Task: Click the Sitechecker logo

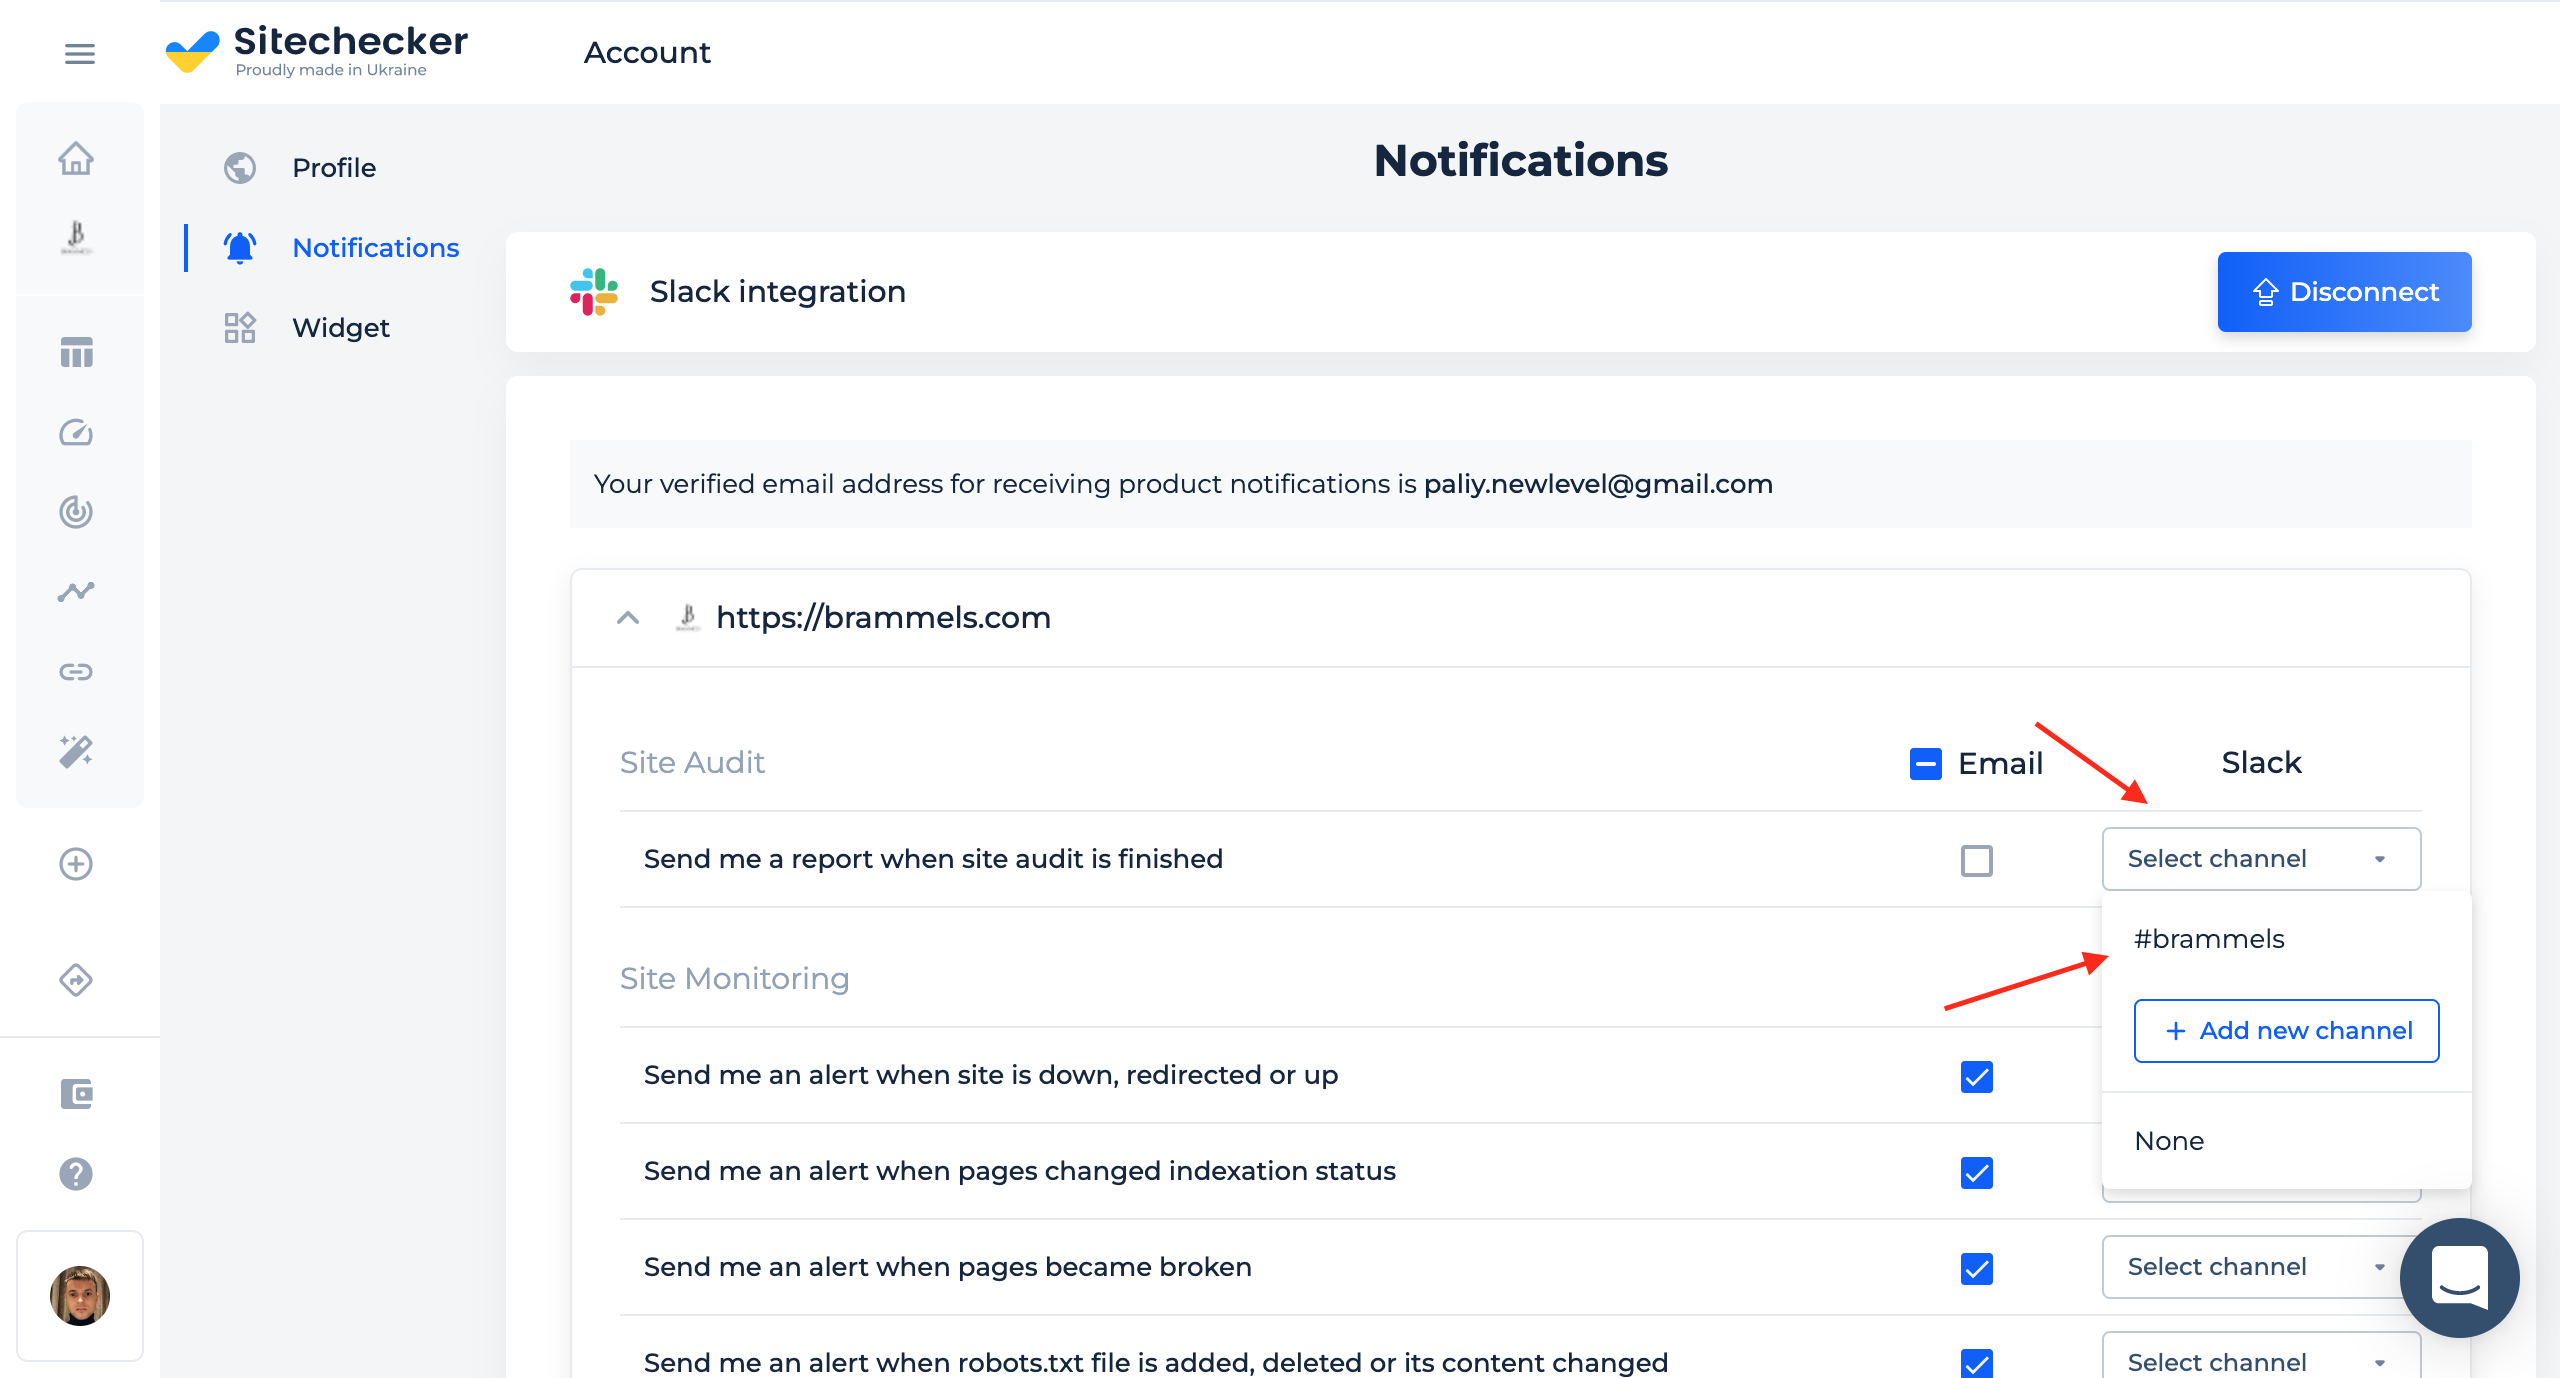Action: (x=316, y=50)
